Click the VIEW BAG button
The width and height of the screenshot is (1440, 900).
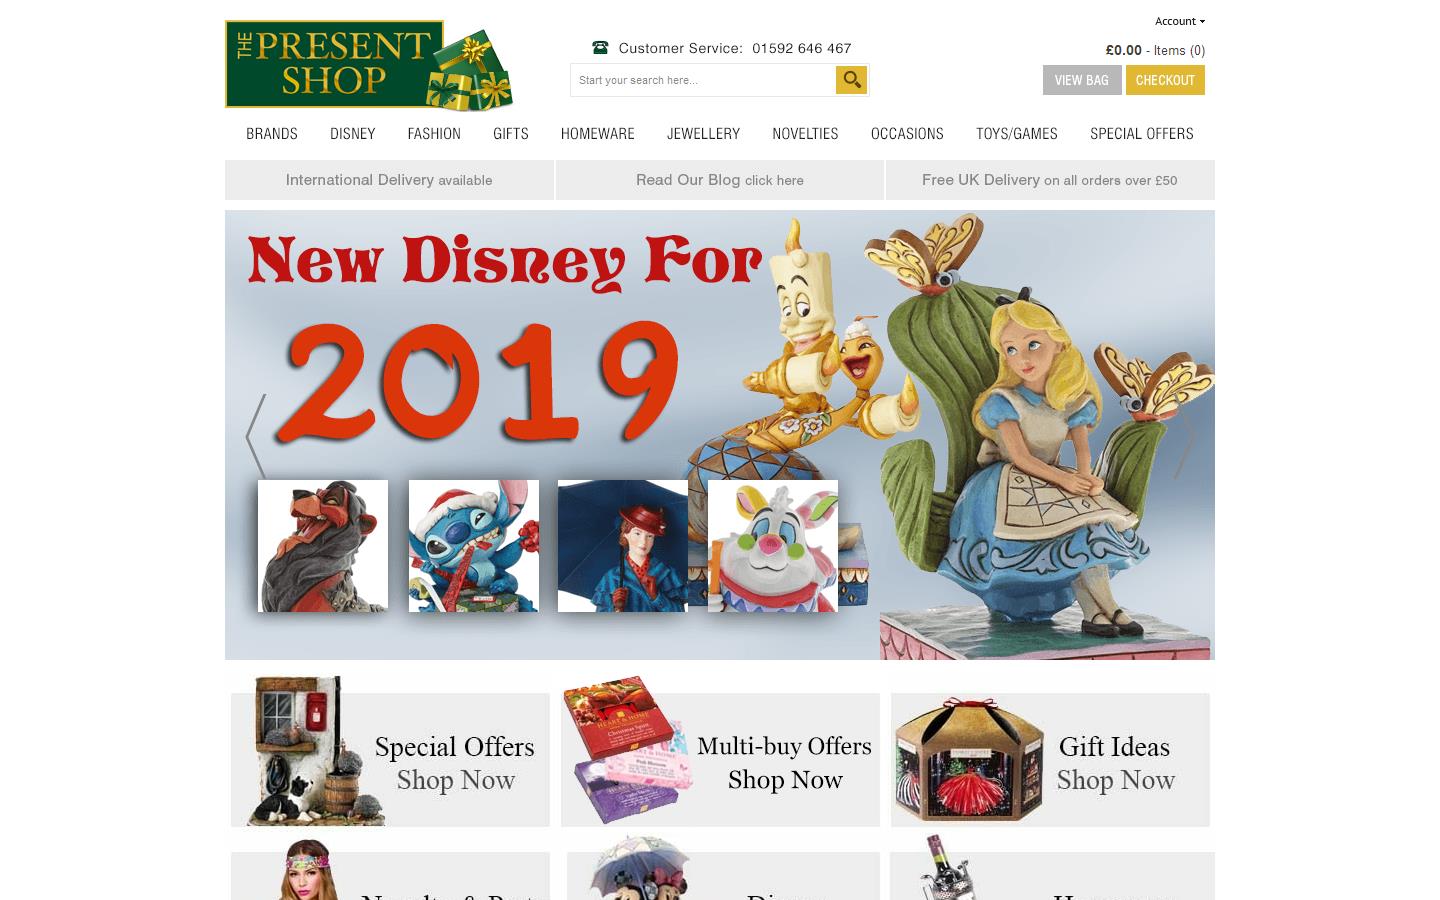(1082, 80)
